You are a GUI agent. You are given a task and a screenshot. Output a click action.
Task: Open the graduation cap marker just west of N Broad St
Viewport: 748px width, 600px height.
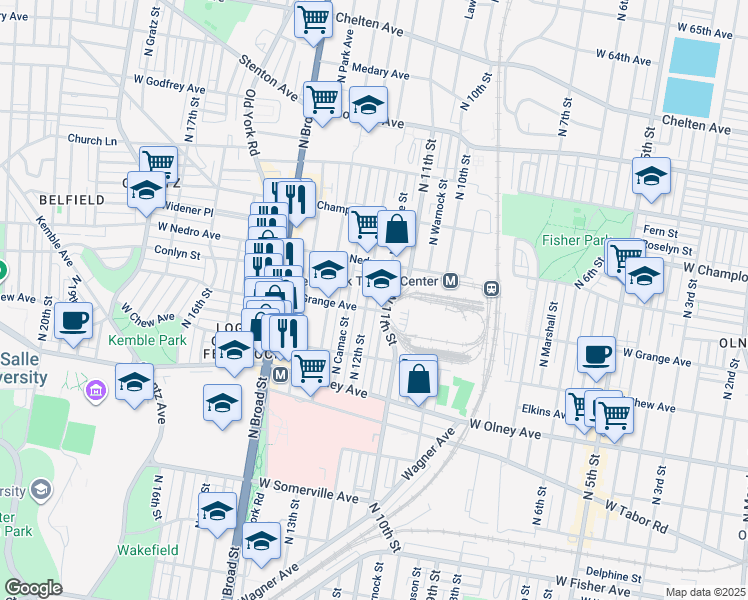tap(222, 406)
